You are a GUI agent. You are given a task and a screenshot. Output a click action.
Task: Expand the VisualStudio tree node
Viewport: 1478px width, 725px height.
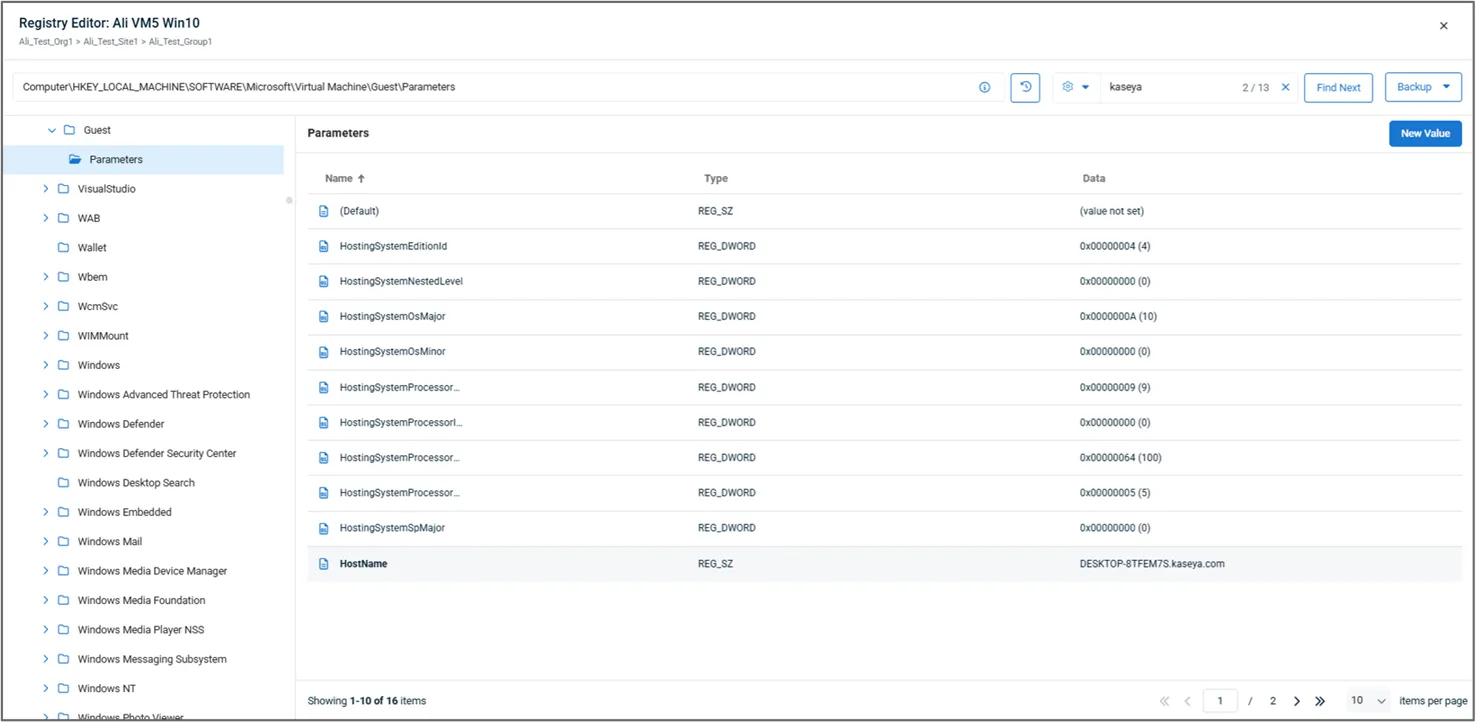(x=46, y=189)
